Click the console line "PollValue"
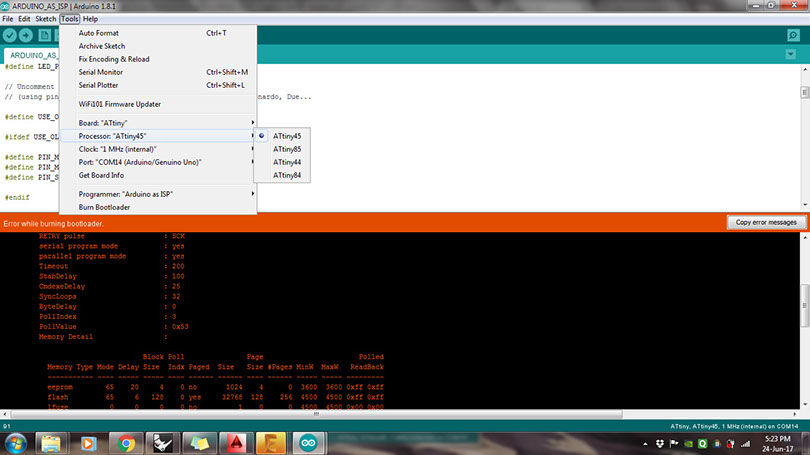 tap(57, 327)
